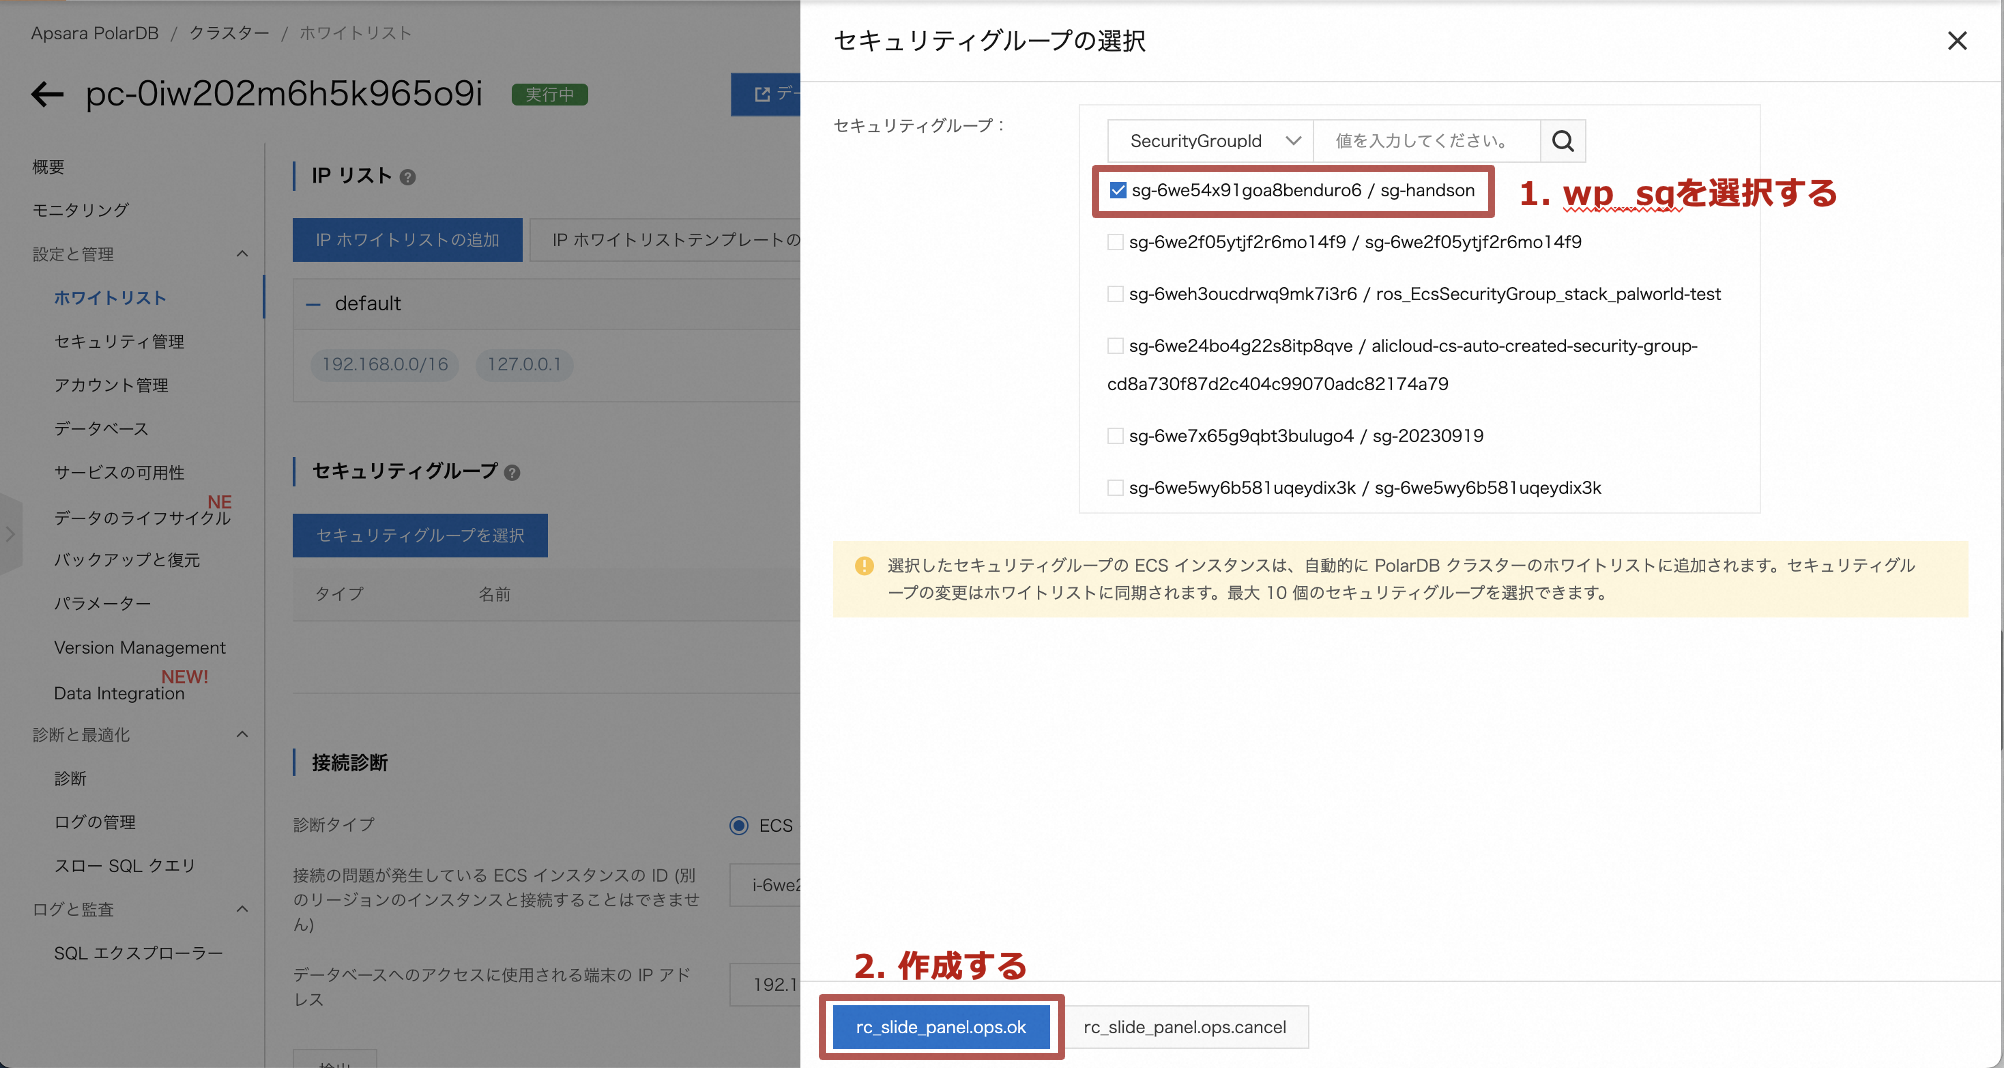Open SQL エクスプローラー from the sidebar

click(138, 952)
